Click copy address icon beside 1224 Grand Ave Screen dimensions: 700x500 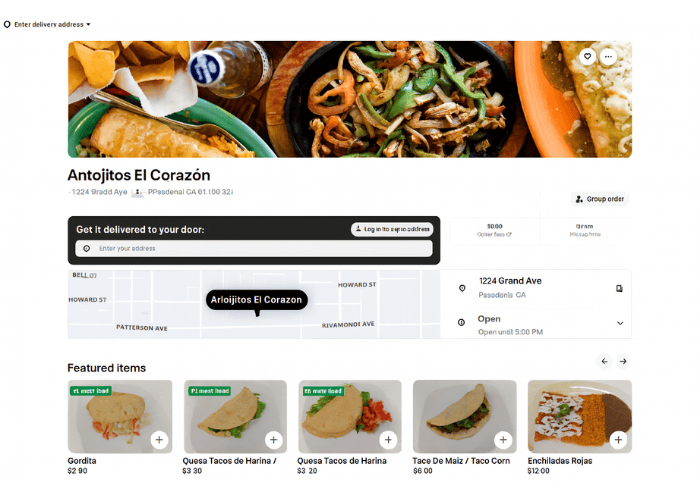pos(619,289)
